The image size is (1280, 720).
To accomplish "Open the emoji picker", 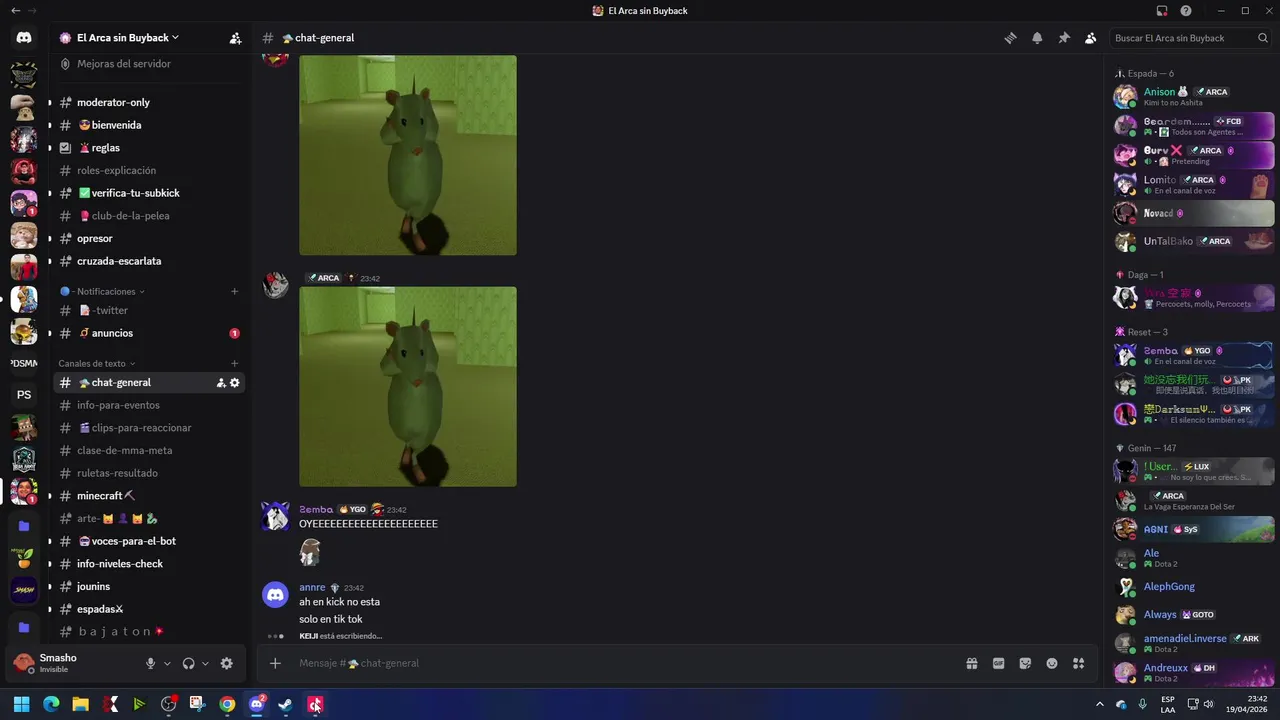I will pyautogui.click(x=1052, y=663).
